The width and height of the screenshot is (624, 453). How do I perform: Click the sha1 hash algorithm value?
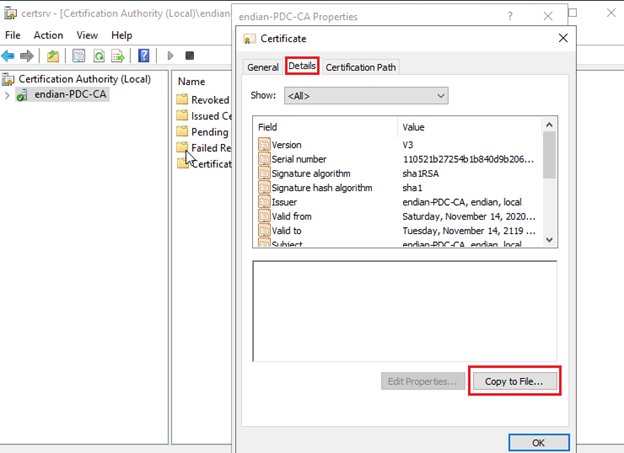click(x=412, y=187)
